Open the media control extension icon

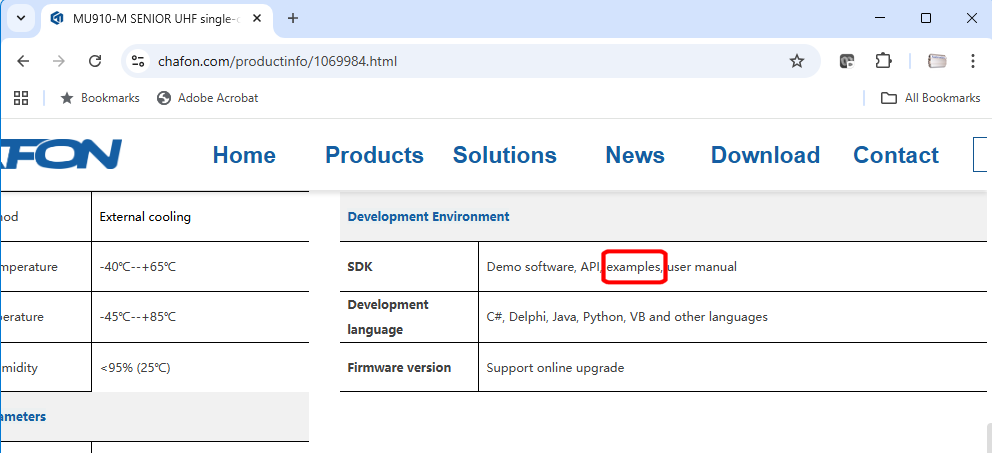pos(847,61)
